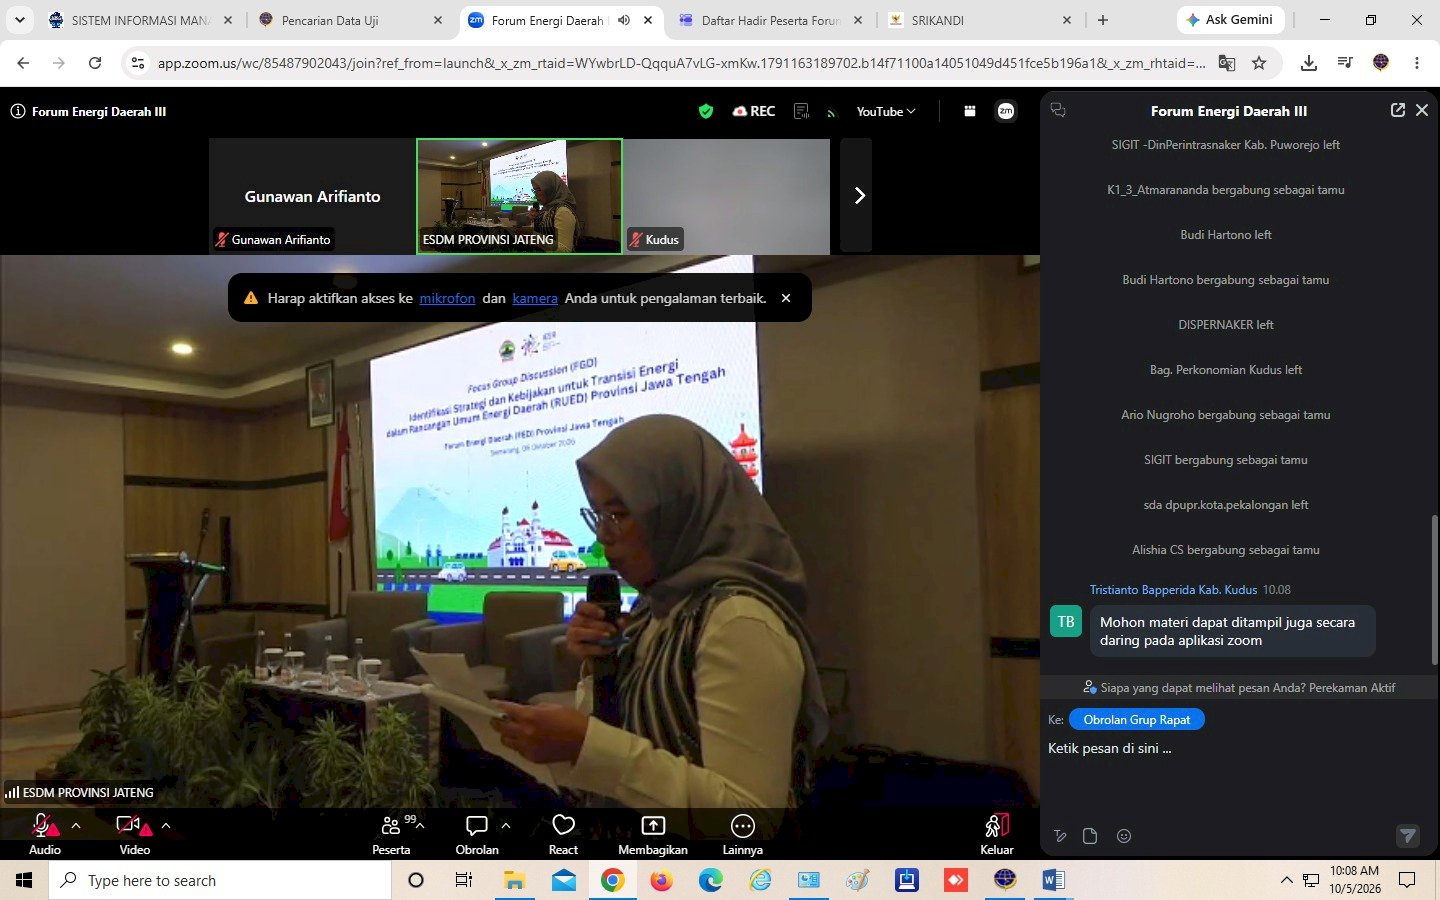Open the Obrolan Grup Rapat recipient dropdown
The width and height of the screenshot is (1440, 900).
tap(1137, 720)
